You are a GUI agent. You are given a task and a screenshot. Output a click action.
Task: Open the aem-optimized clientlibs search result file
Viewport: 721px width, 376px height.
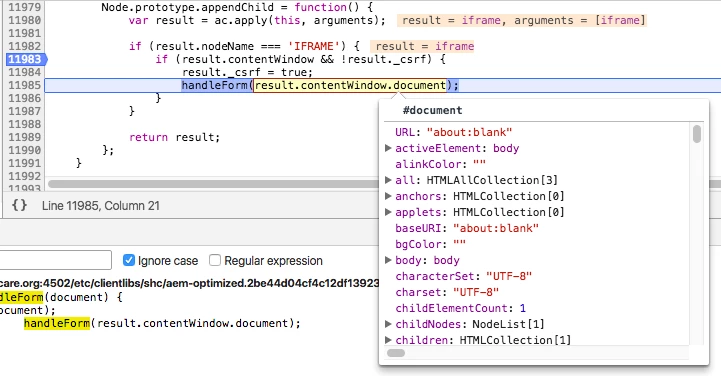[x=189, y=283]
